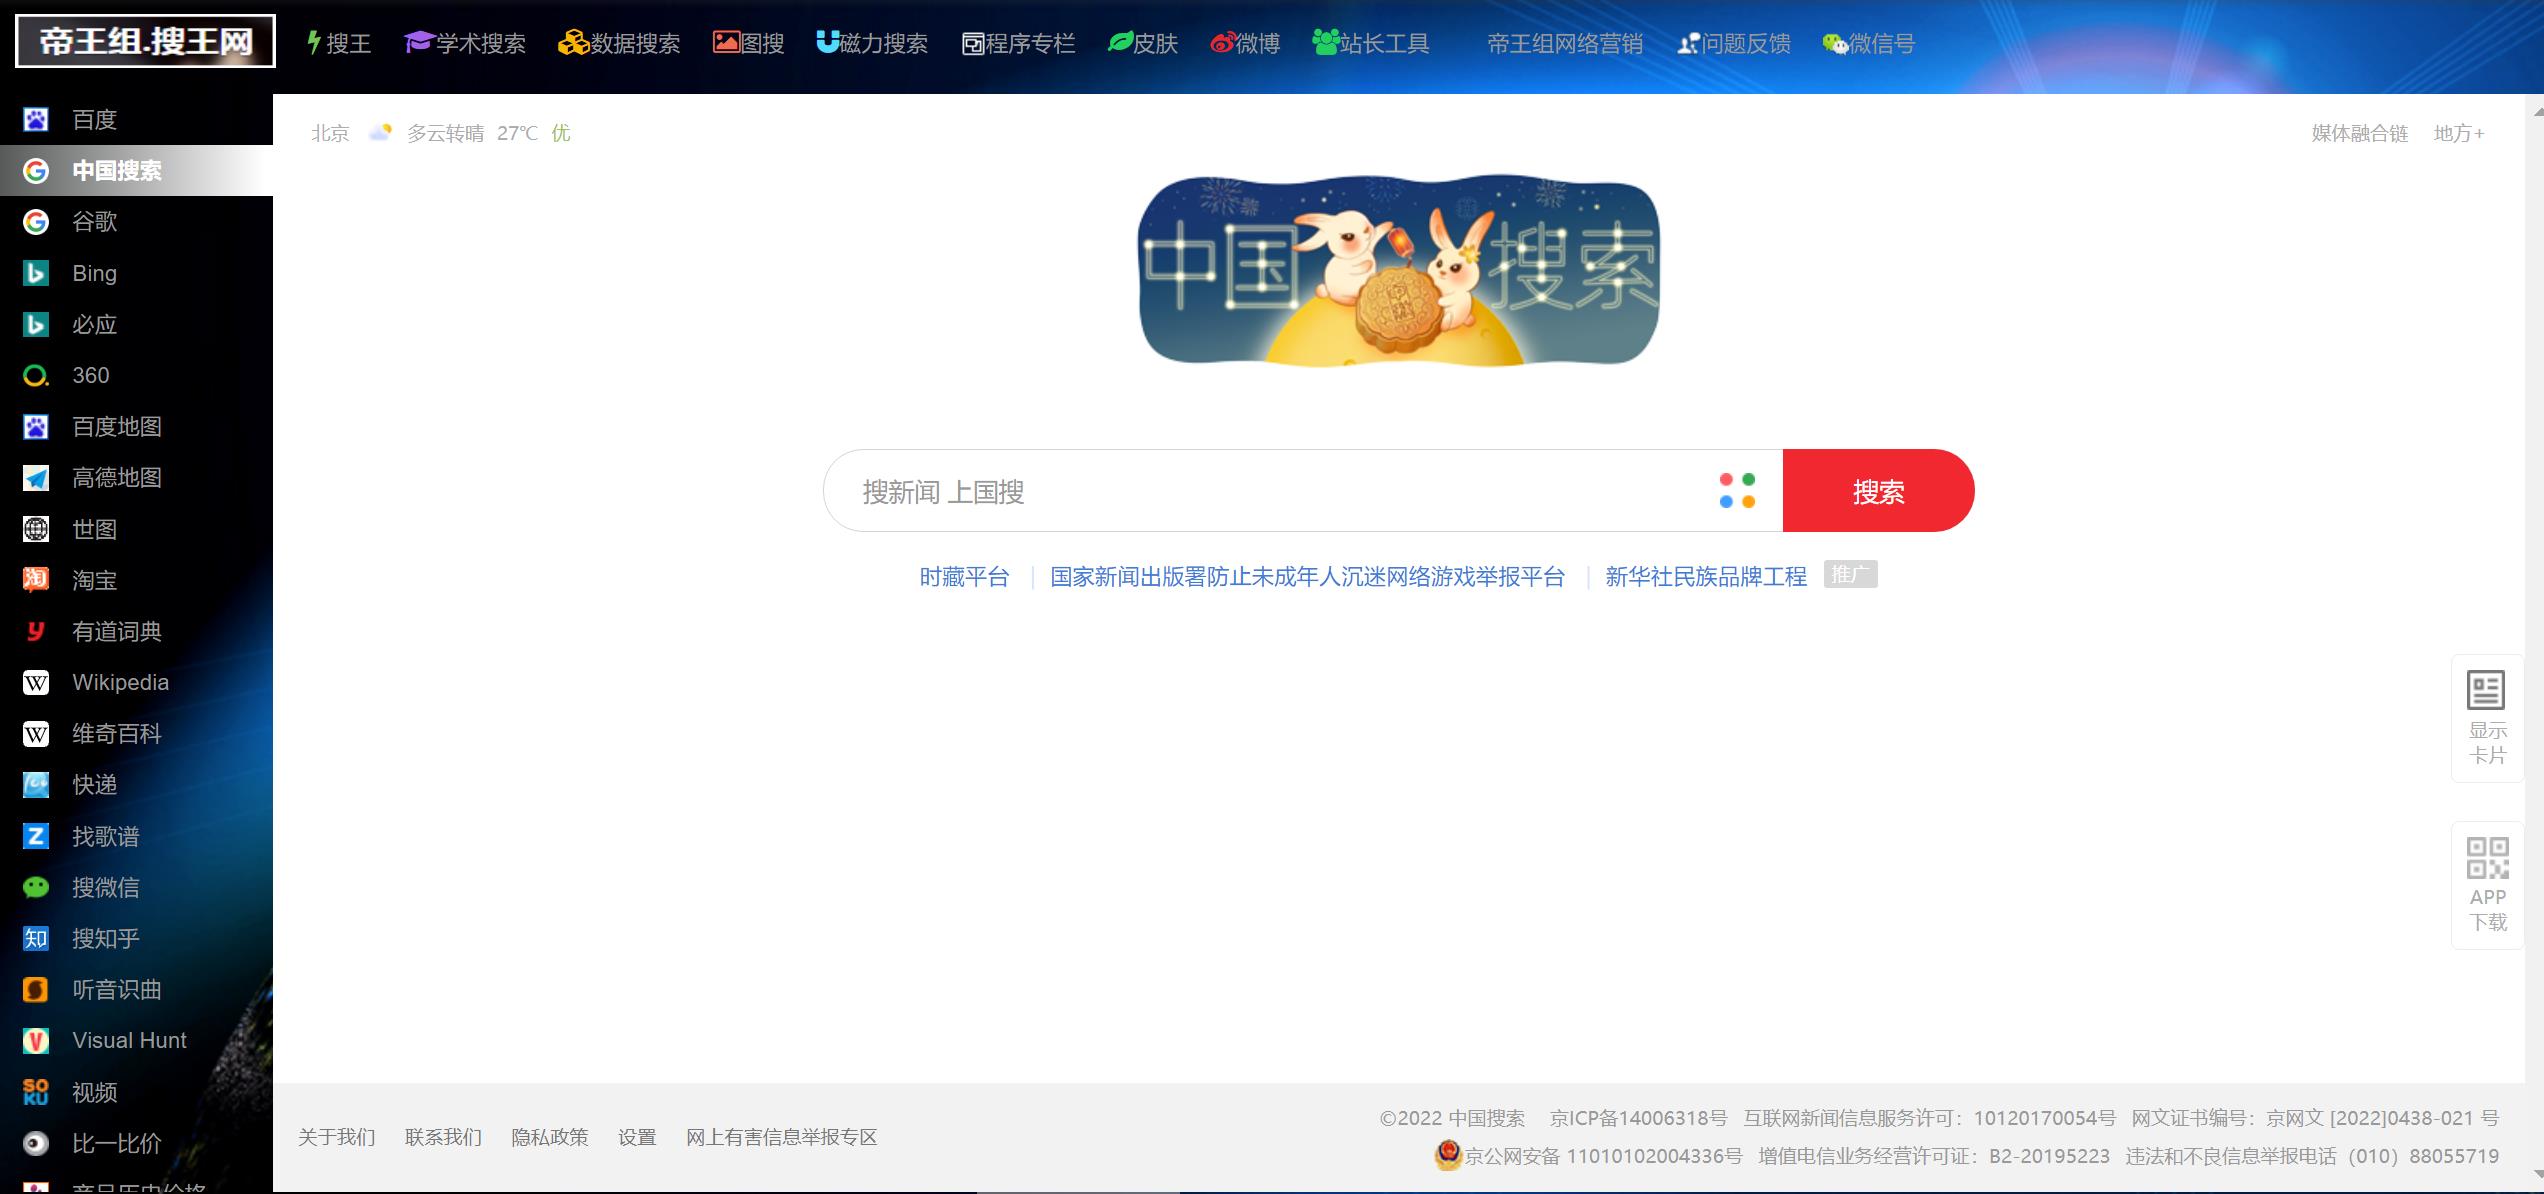2544x1194 pixels.
Task: Expand 地方+ menu
Action: pyautogui.click(x=2459, y=133)
